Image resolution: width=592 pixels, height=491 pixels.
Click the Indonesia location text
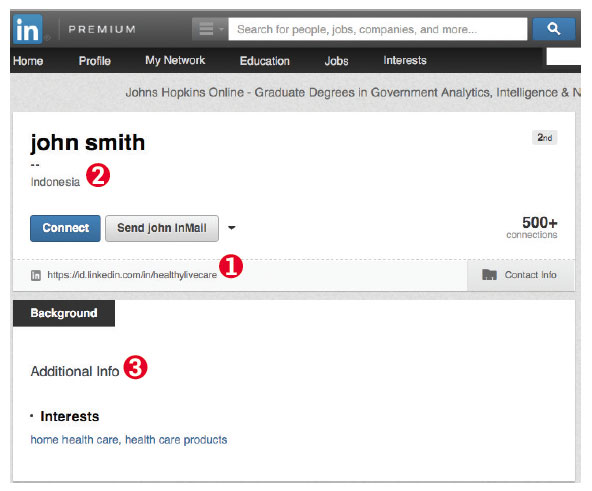click(55, 182)
